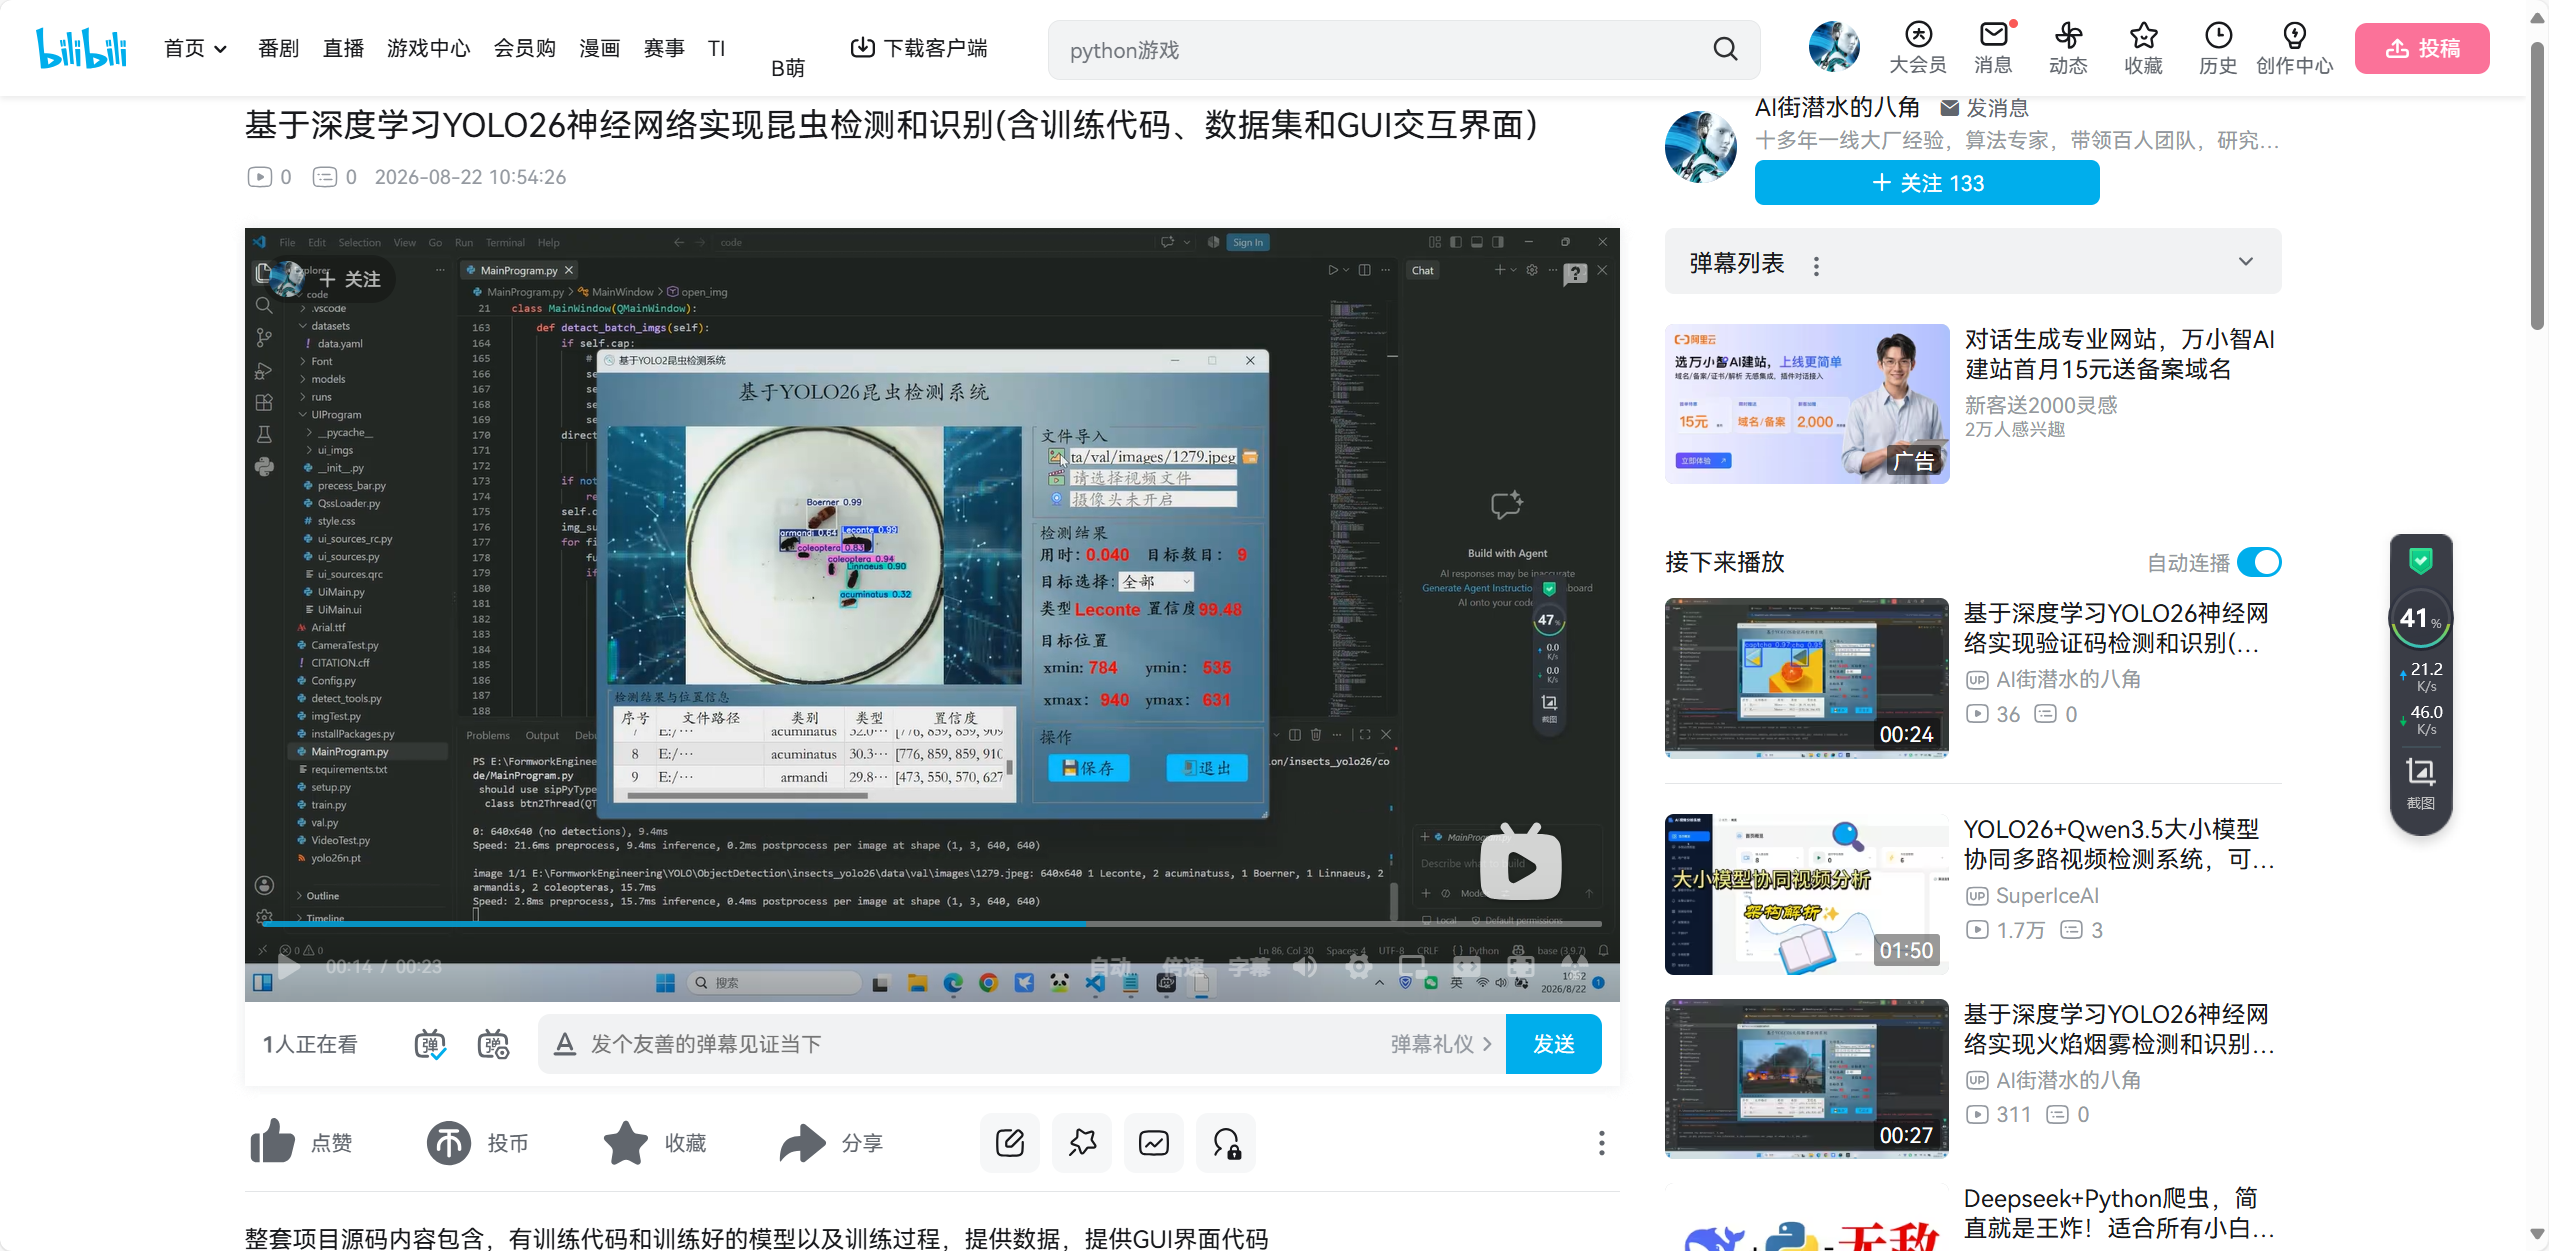Focus the danmaku input field

tap(980, 1044)
